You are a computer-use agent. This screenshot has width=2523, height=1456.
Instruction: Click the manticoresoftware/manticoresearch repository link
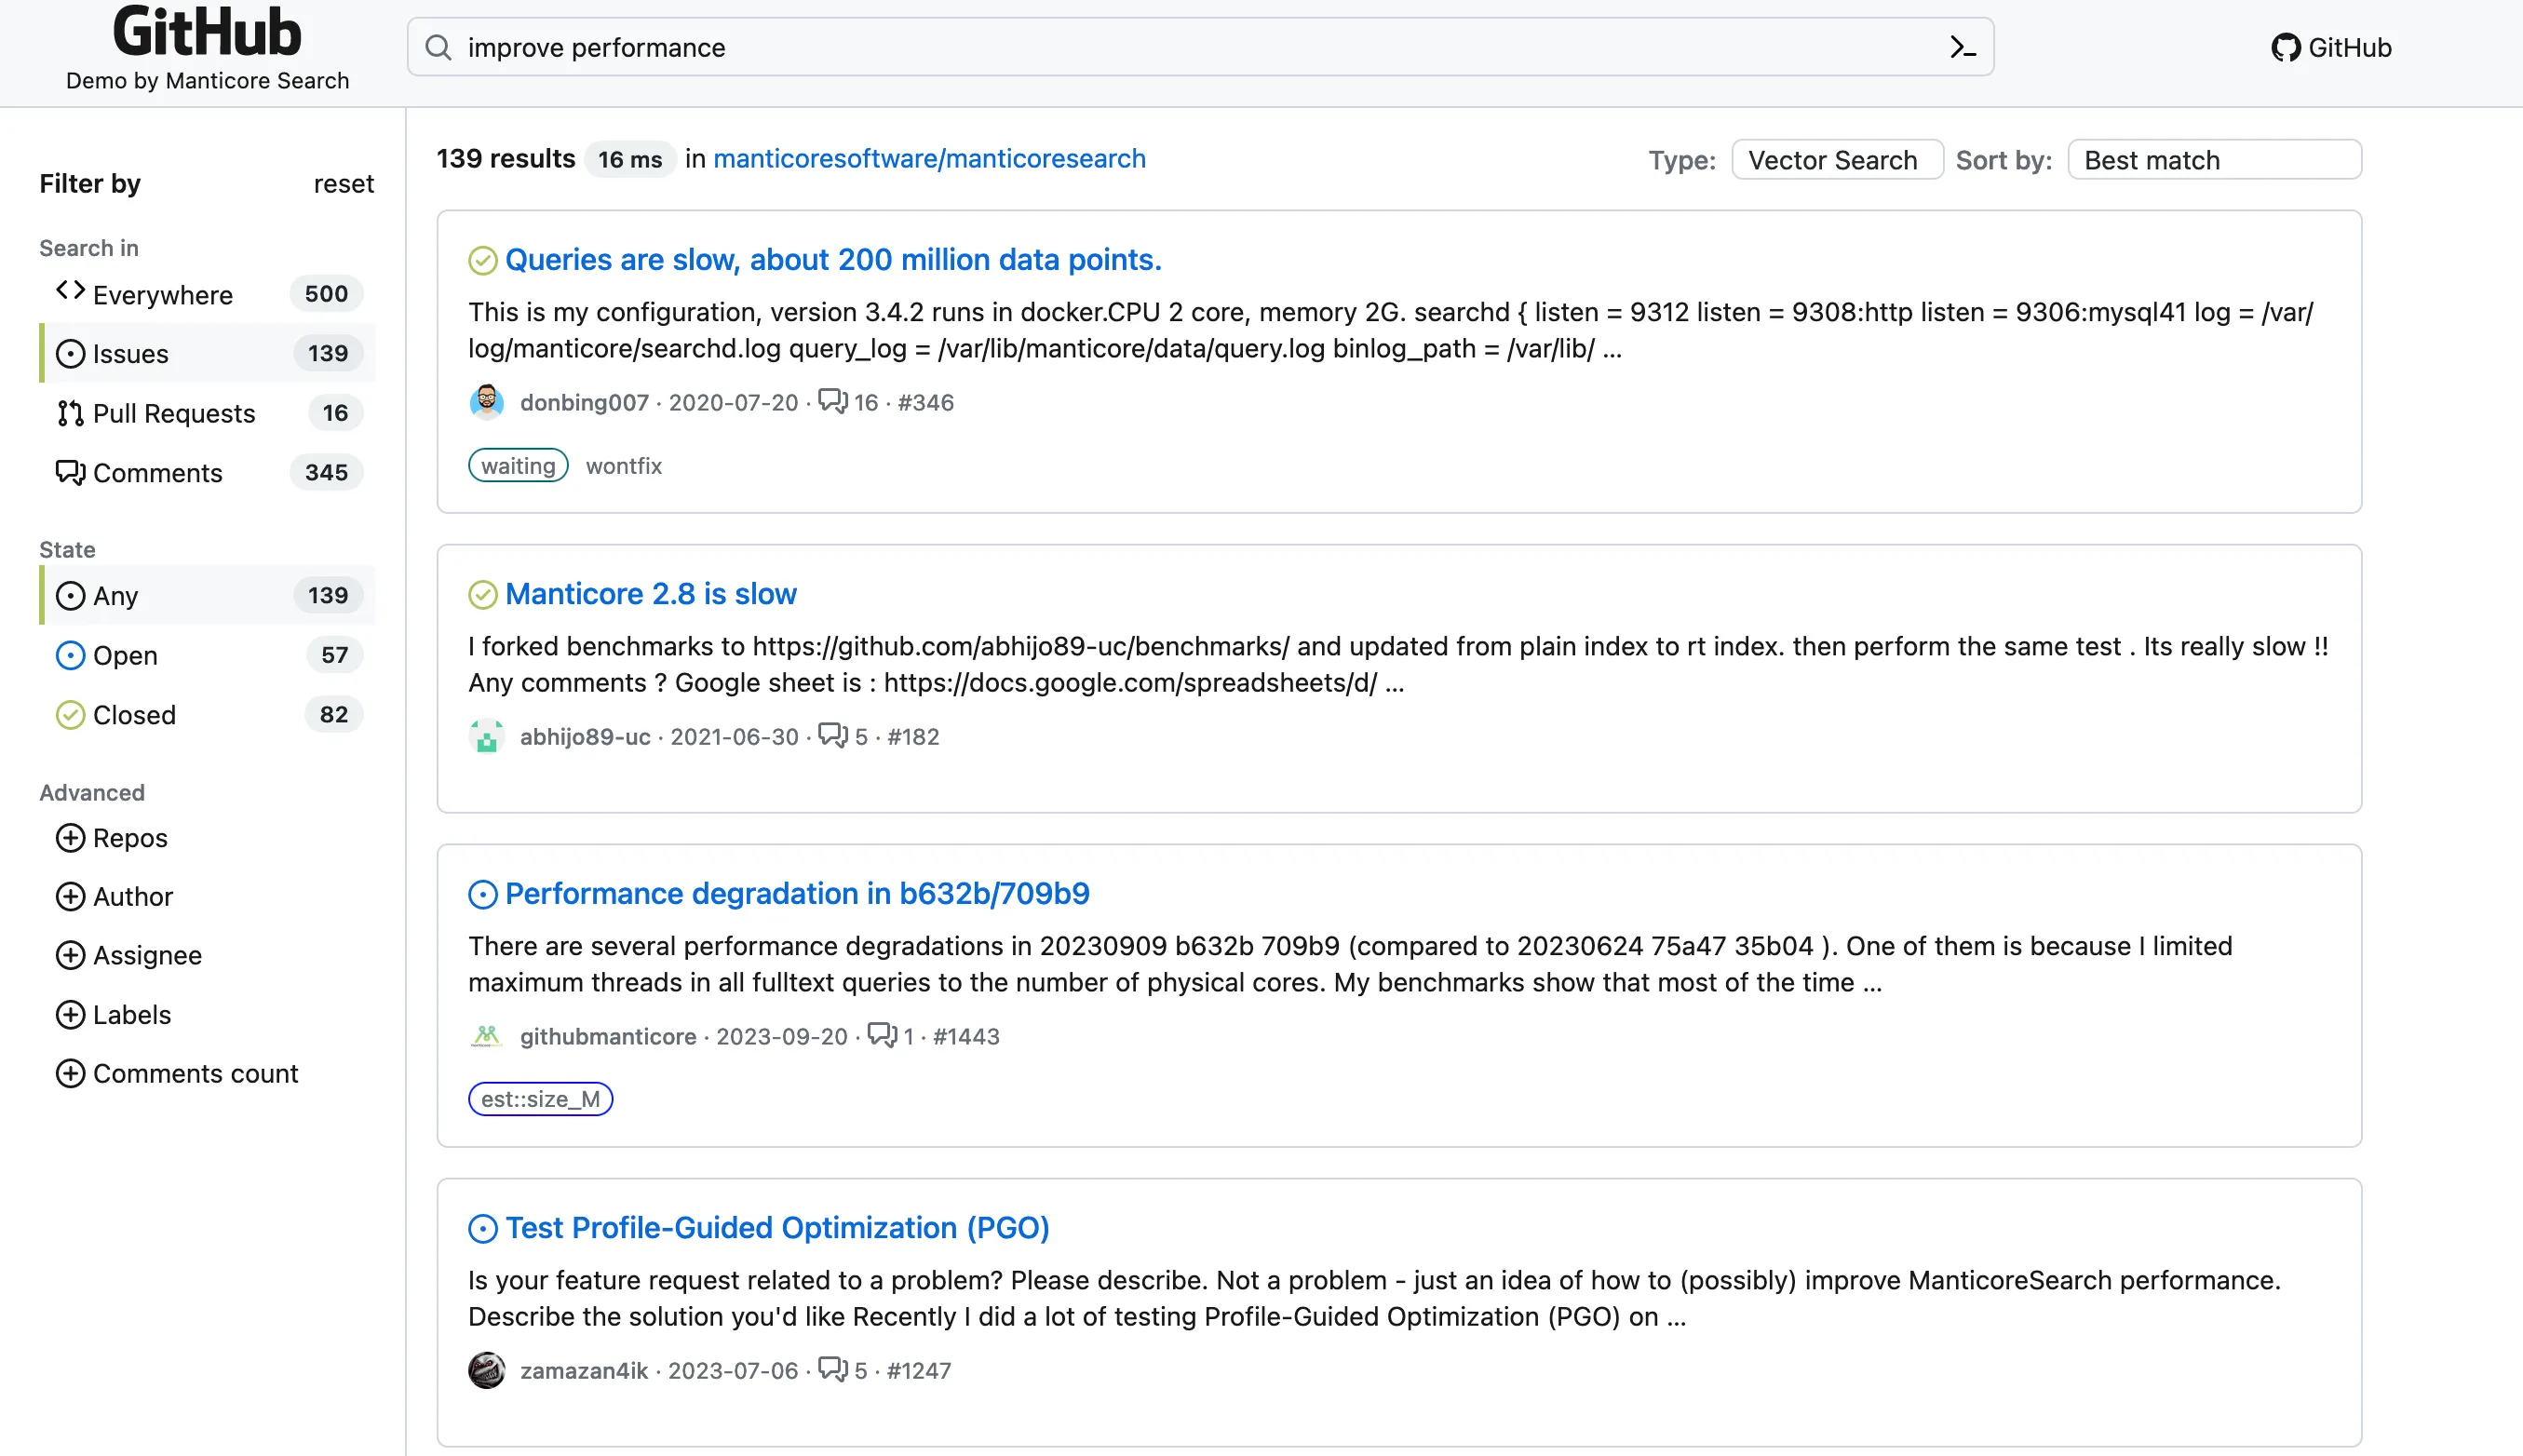[x=930, y=157]
